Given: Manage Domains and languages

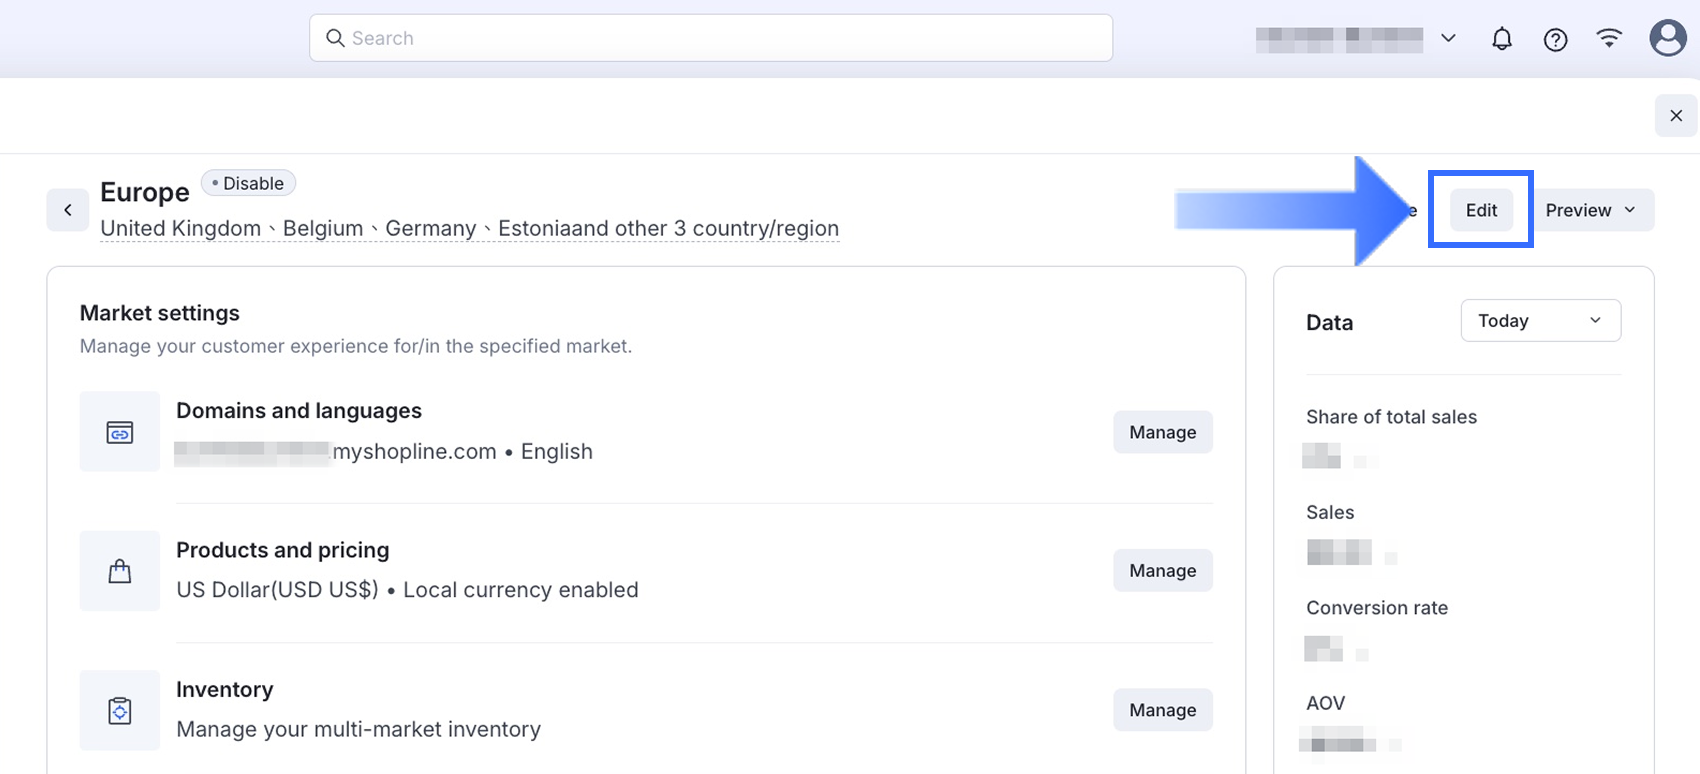Looking at the screenshot, I should pyautogui.click(x=1162, y=432).
